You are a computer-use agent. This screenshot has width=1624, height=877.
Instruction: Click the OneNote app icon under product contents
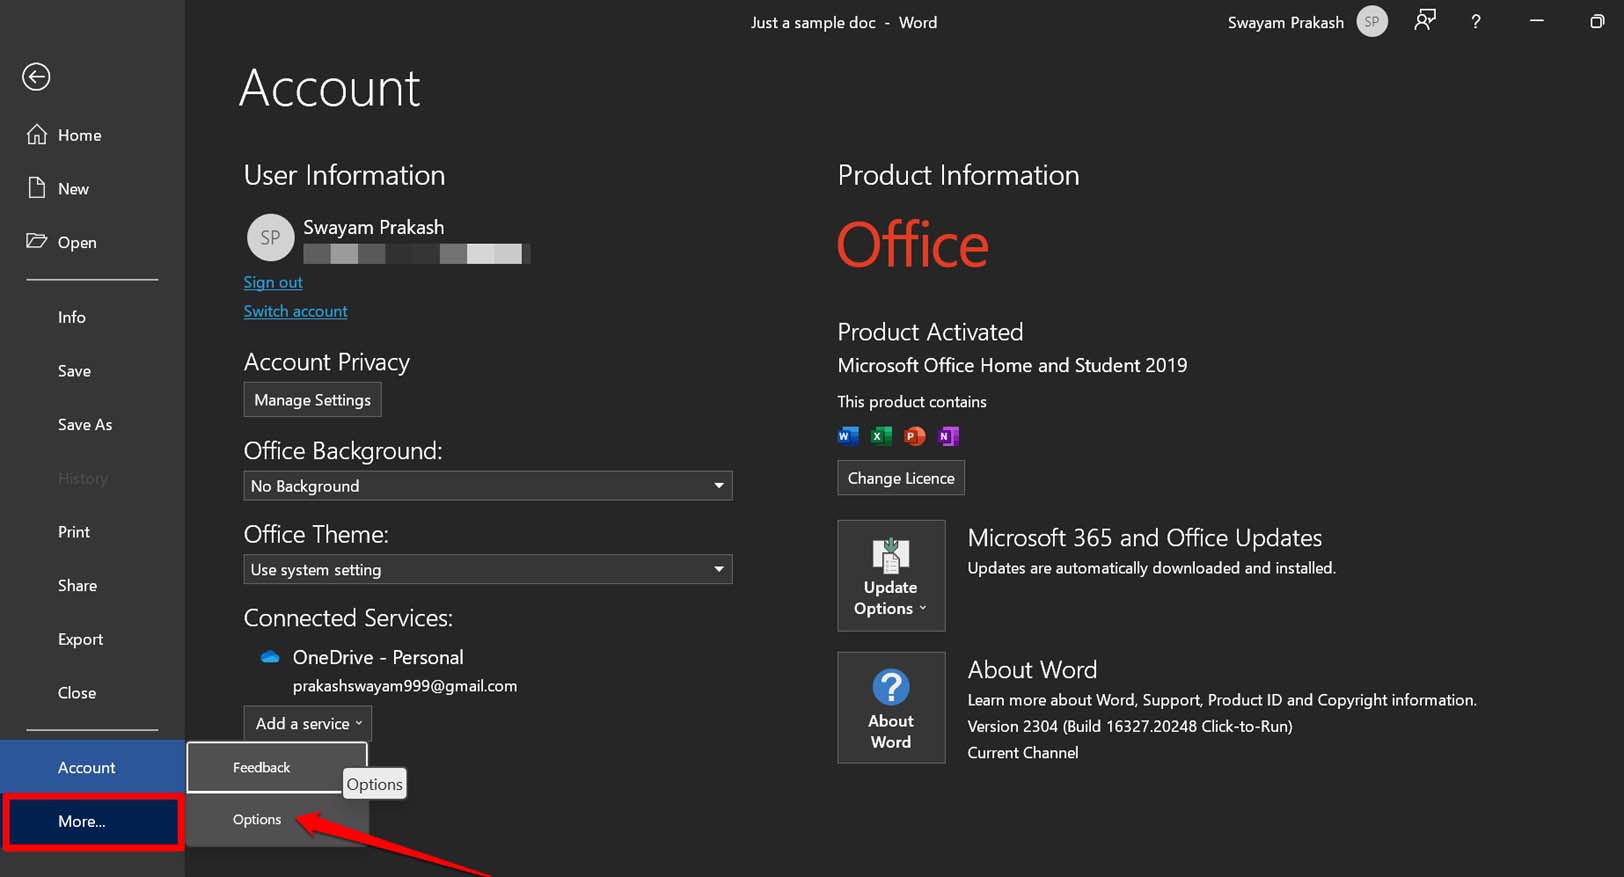tap(948, 436)
